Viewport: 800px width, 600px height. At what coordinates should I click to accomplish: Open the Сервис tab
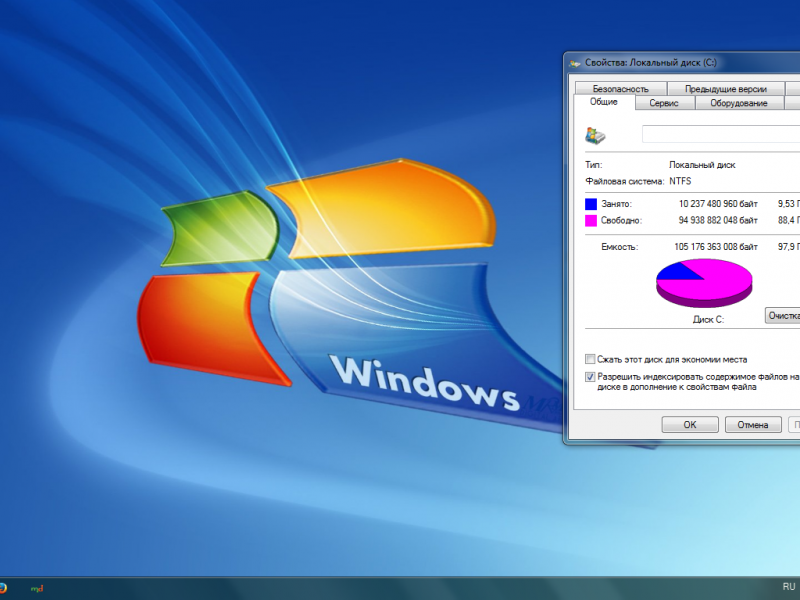pos(664,103)
